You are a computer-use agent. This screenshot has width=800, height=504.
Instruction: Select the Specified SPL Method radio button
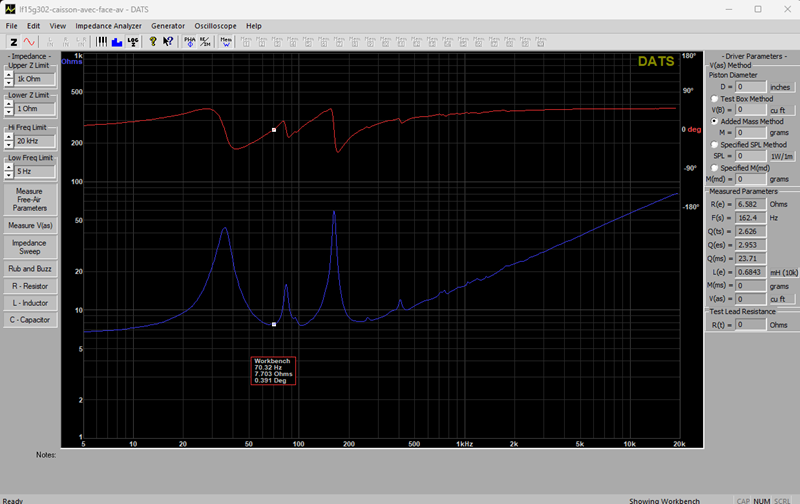coord(714,145)
